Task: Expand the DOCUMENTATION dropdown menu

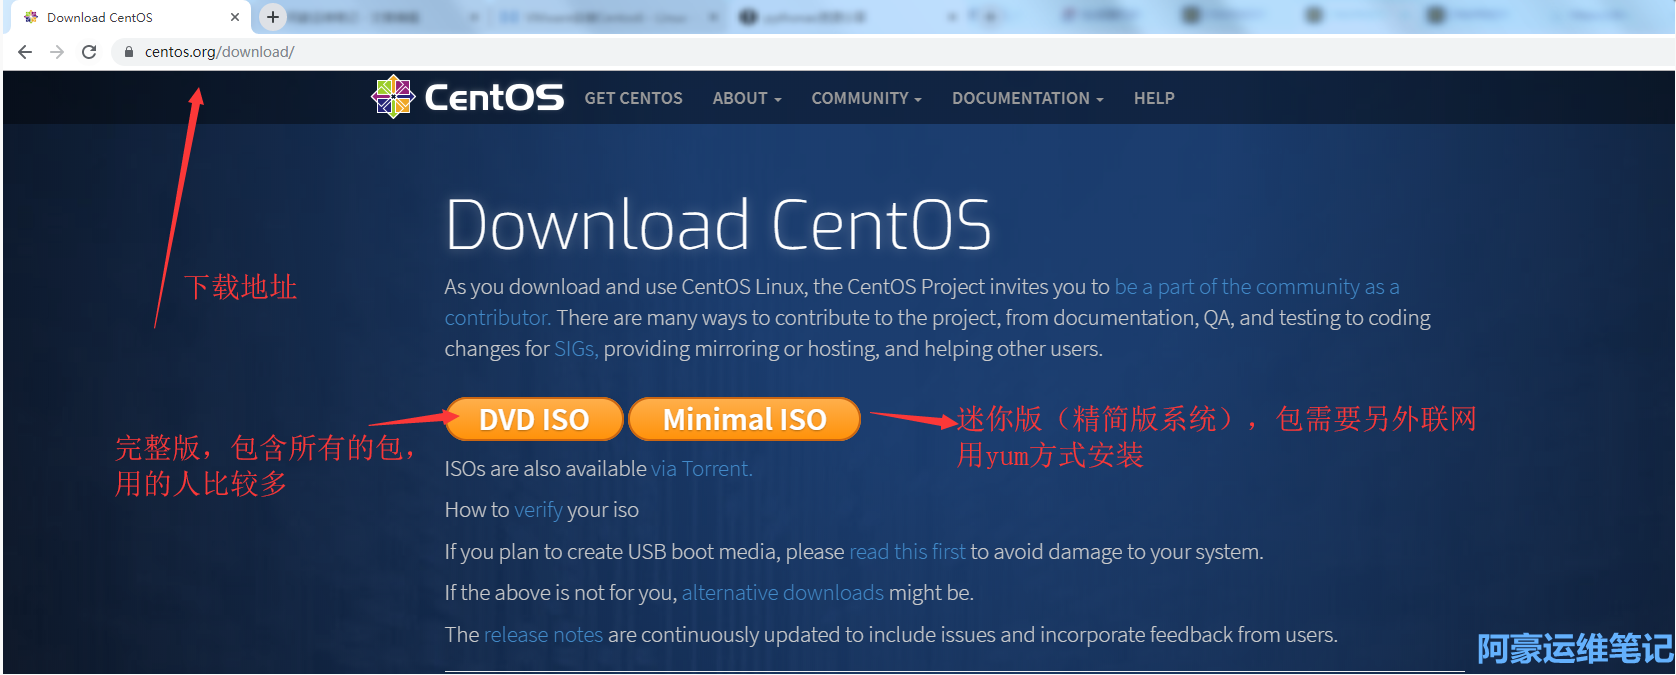Action: pos(1027,98)
